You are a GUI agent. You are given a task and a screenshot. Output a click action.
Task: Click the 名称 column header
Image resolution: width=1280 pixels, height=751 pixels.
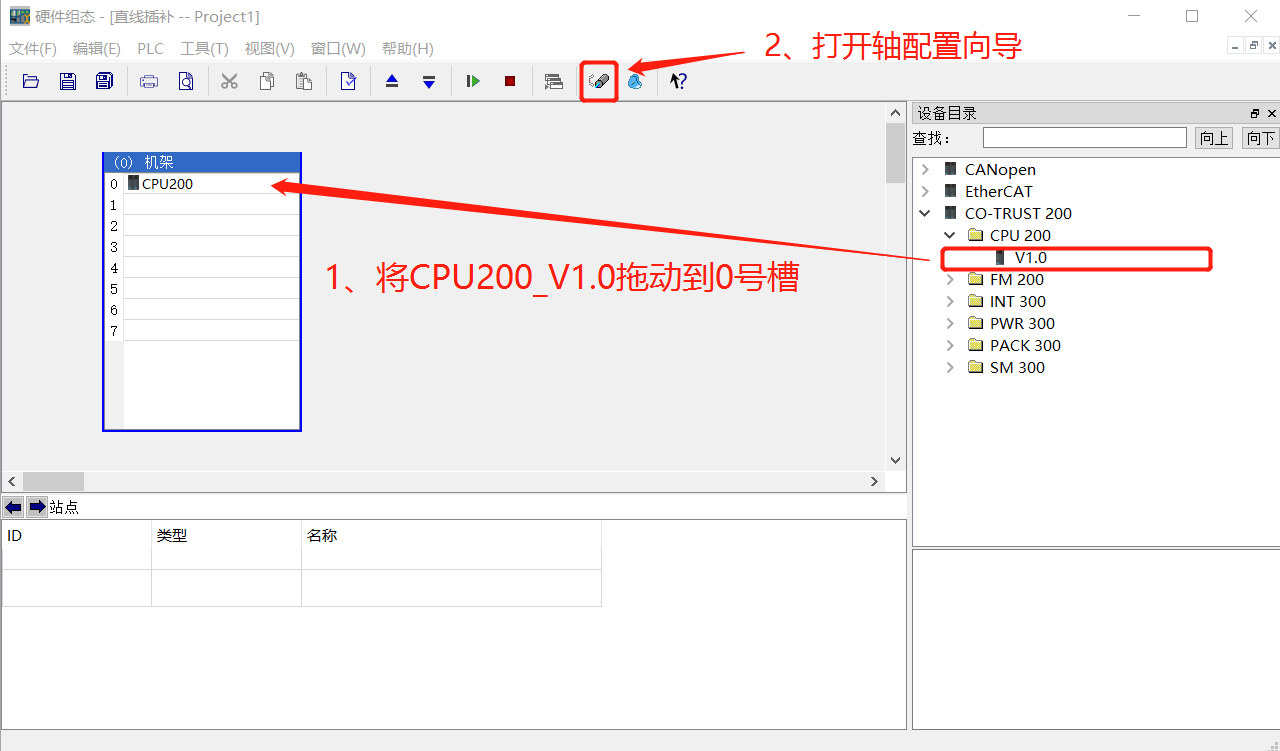[451, 536]
